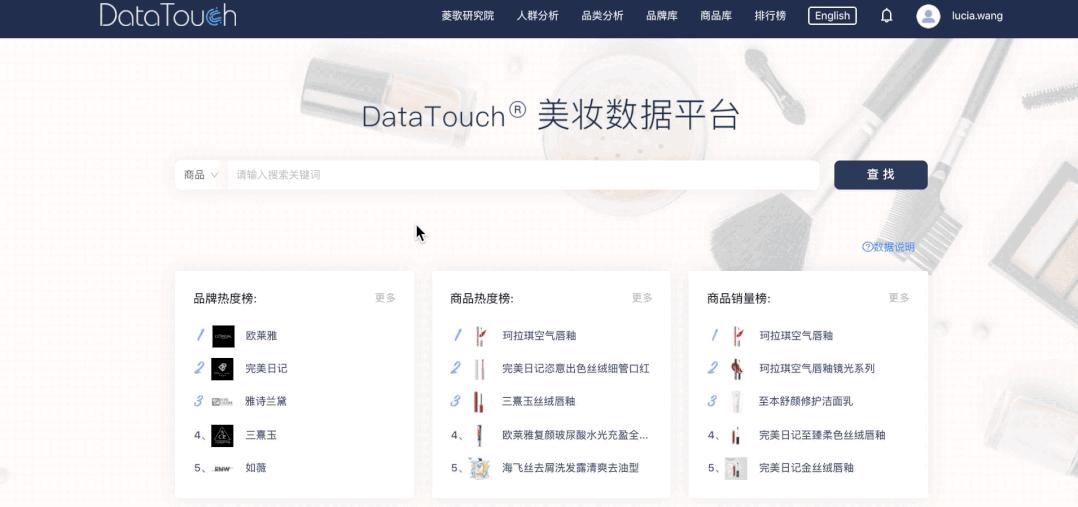The image size is (1078, 507).
Task: Open 三熹玉丝绒唇釉 product
Action: click(x=539, y=402)
